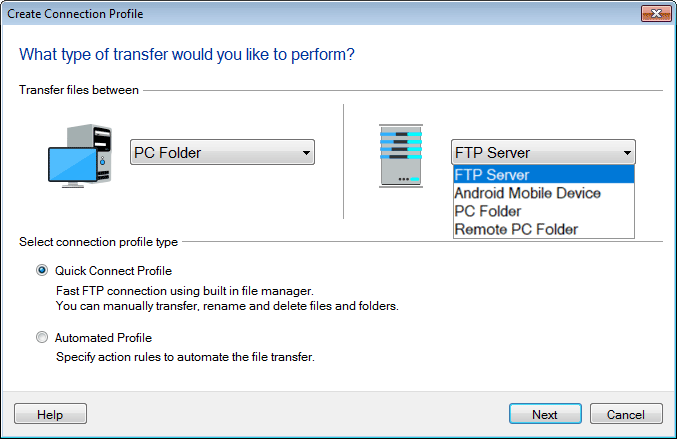677x439 pixels.
Task: Collapse the FTP Server dropdown using its arrow
Action: 627,153
